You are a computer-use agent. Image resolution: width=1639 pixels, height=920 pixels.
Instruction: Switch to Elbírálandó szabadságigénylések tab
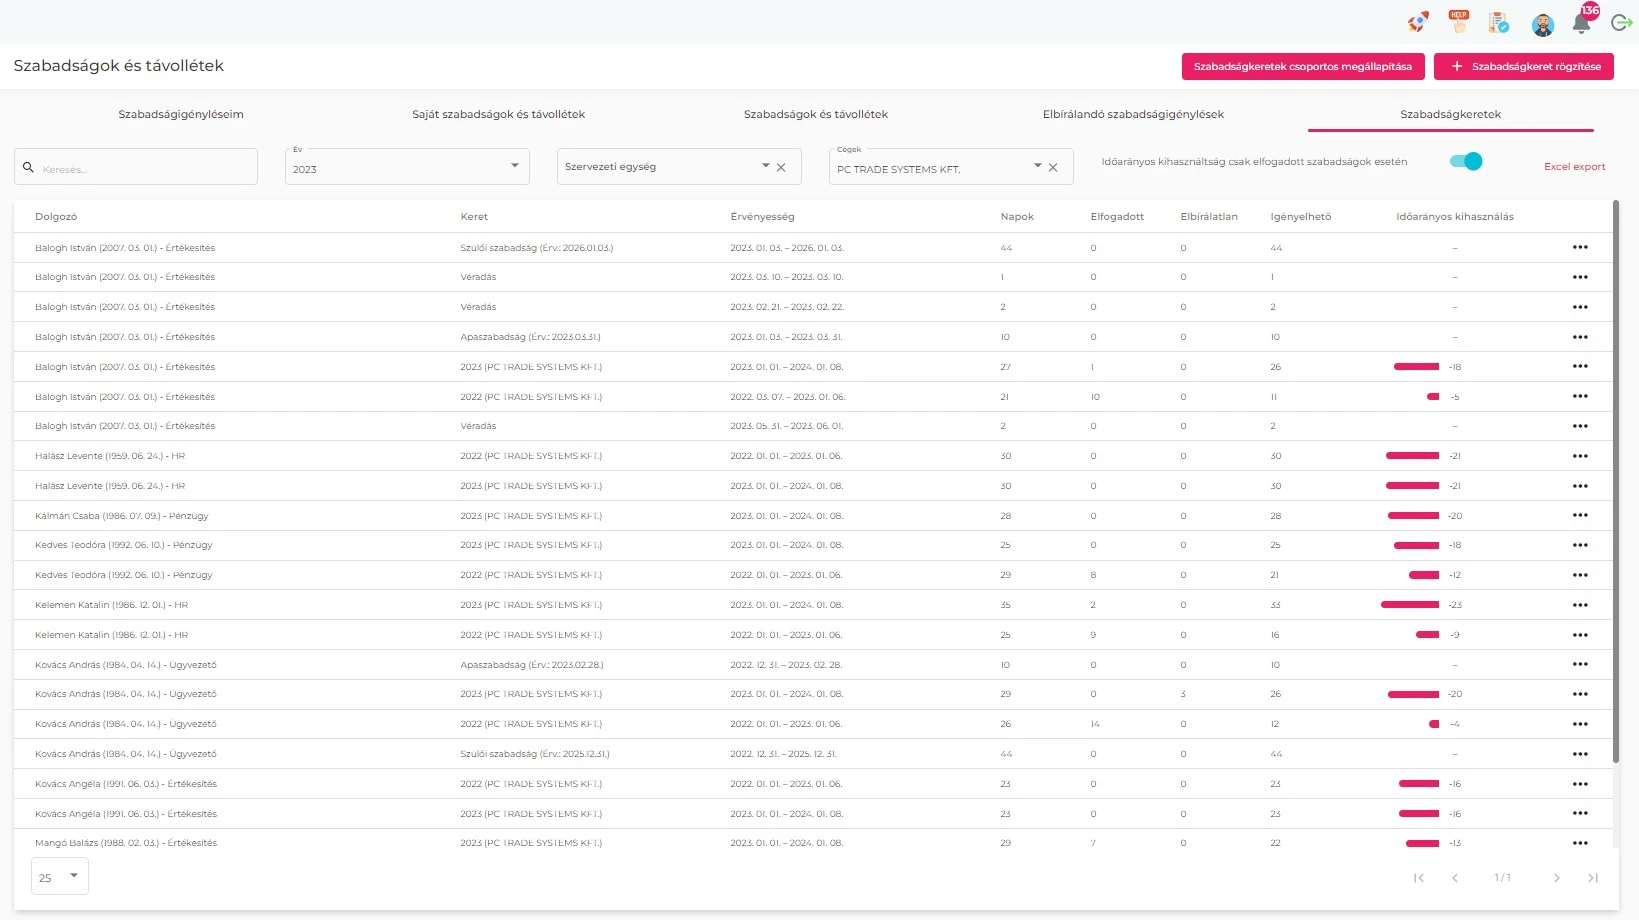tap(1133, 114)
